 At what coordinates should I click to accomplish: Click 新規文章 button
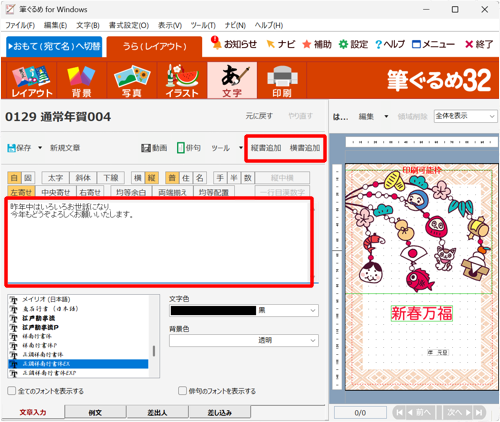65,148
